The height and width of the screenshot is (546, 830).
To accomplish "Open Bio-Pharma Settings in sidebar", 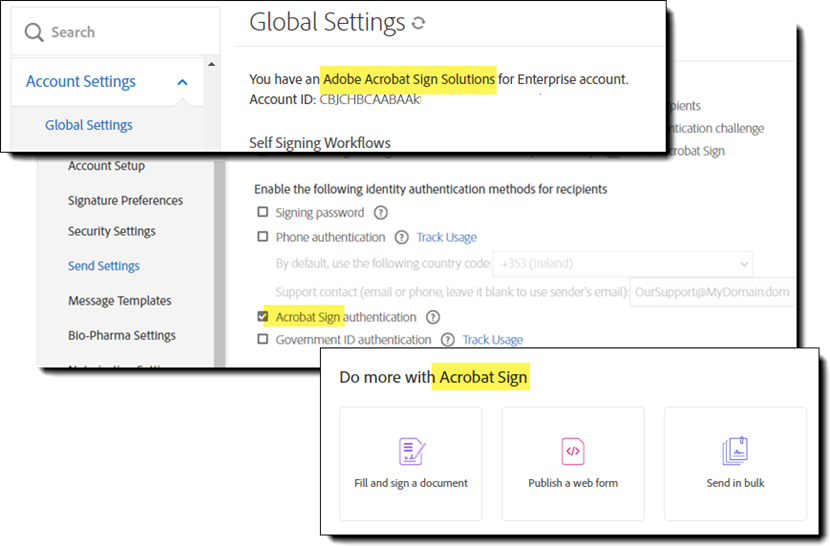I will coord(122,335).
